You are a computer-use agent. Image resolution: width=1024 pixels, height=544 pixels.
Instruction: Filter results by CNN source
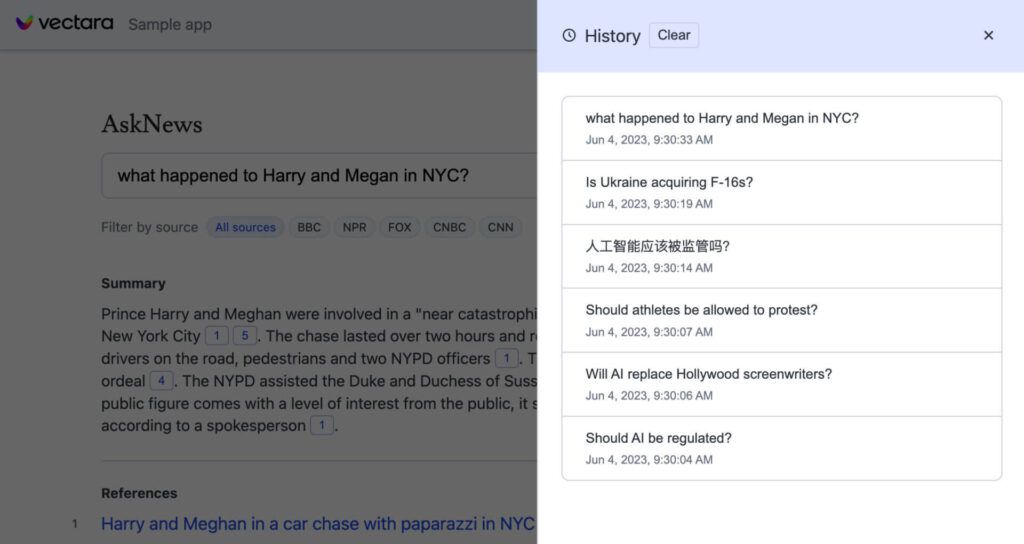(500, 227)
